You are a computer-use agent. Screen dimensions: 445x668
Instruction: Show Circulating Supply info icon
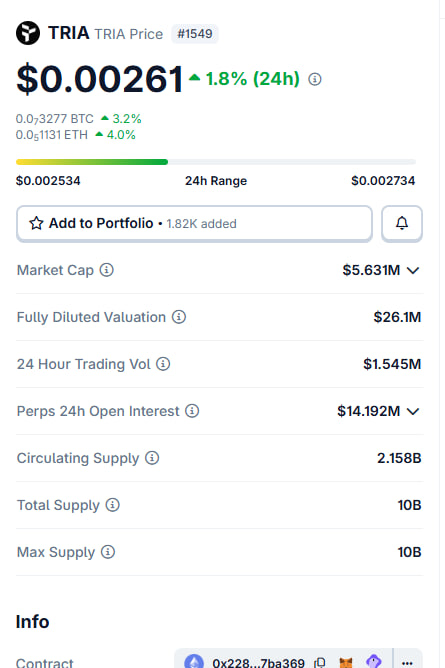[152, 458]
